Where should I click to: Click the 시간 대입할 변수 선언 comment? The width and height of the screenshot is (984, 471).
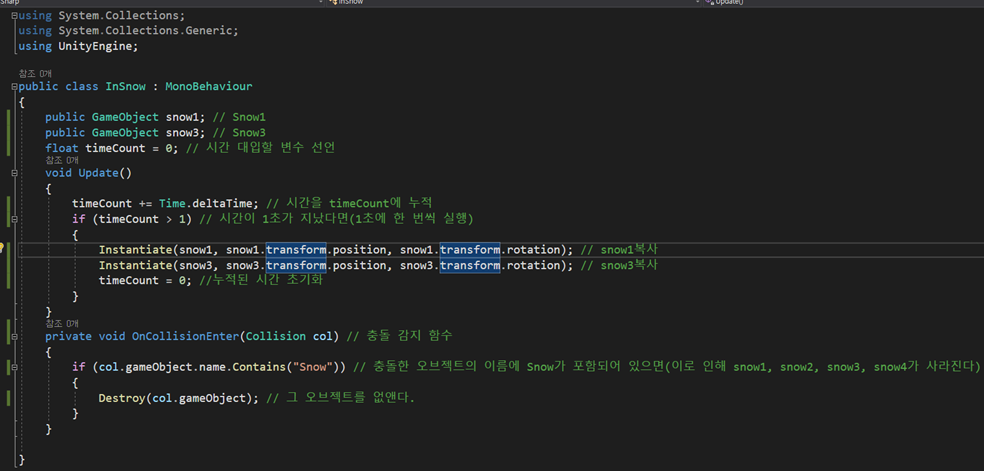(x=261, y=149)
